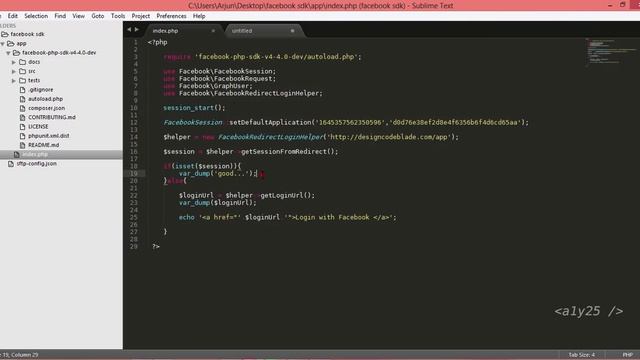640x360 pixels.
Task: Click 'http://designcodeblade.com/app' string
Action: click(x=389, y=137)
